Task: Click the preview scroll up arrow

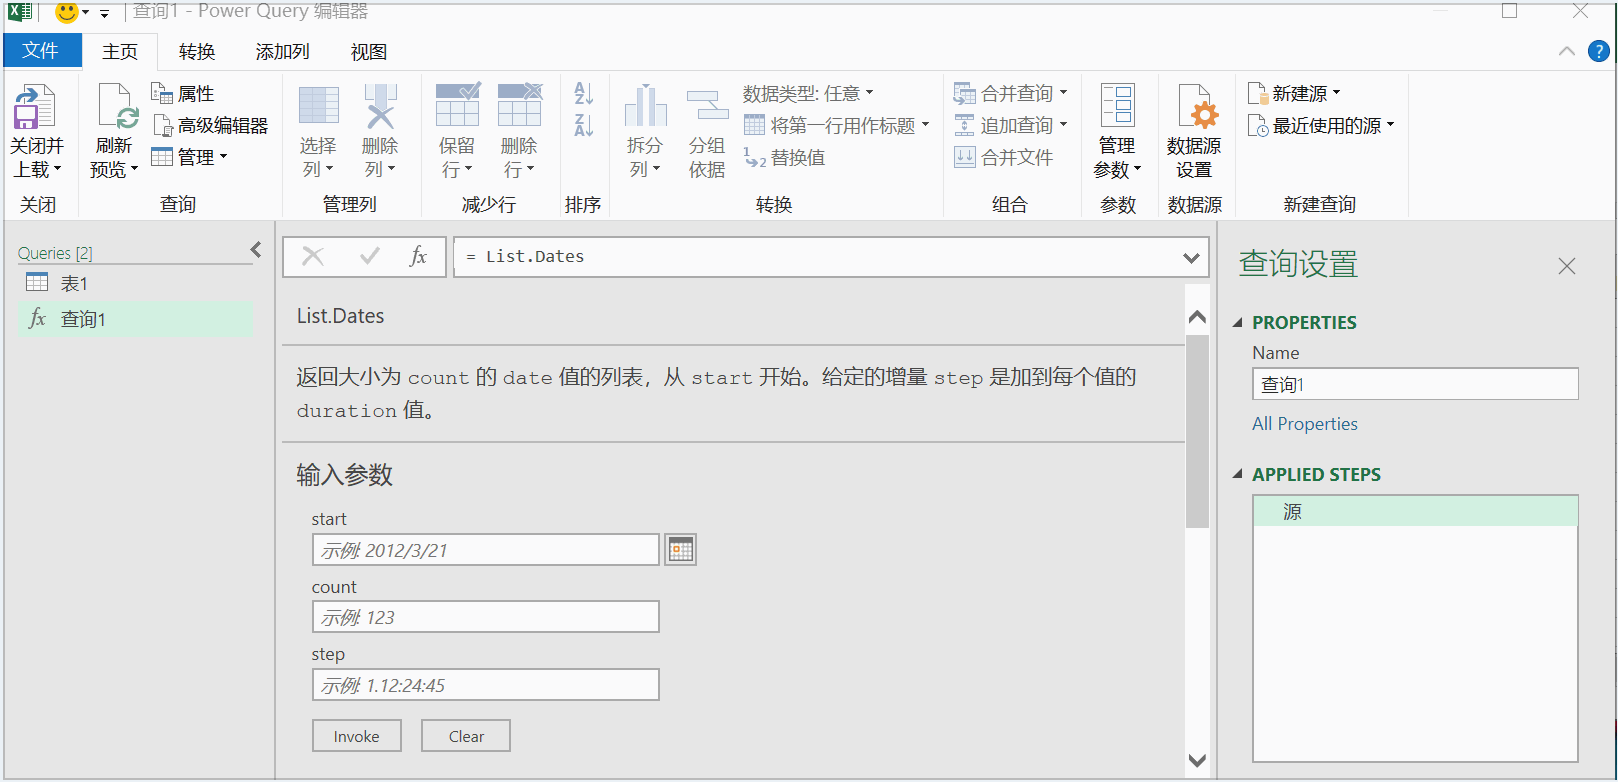Action: click(x=1197, y=317)
